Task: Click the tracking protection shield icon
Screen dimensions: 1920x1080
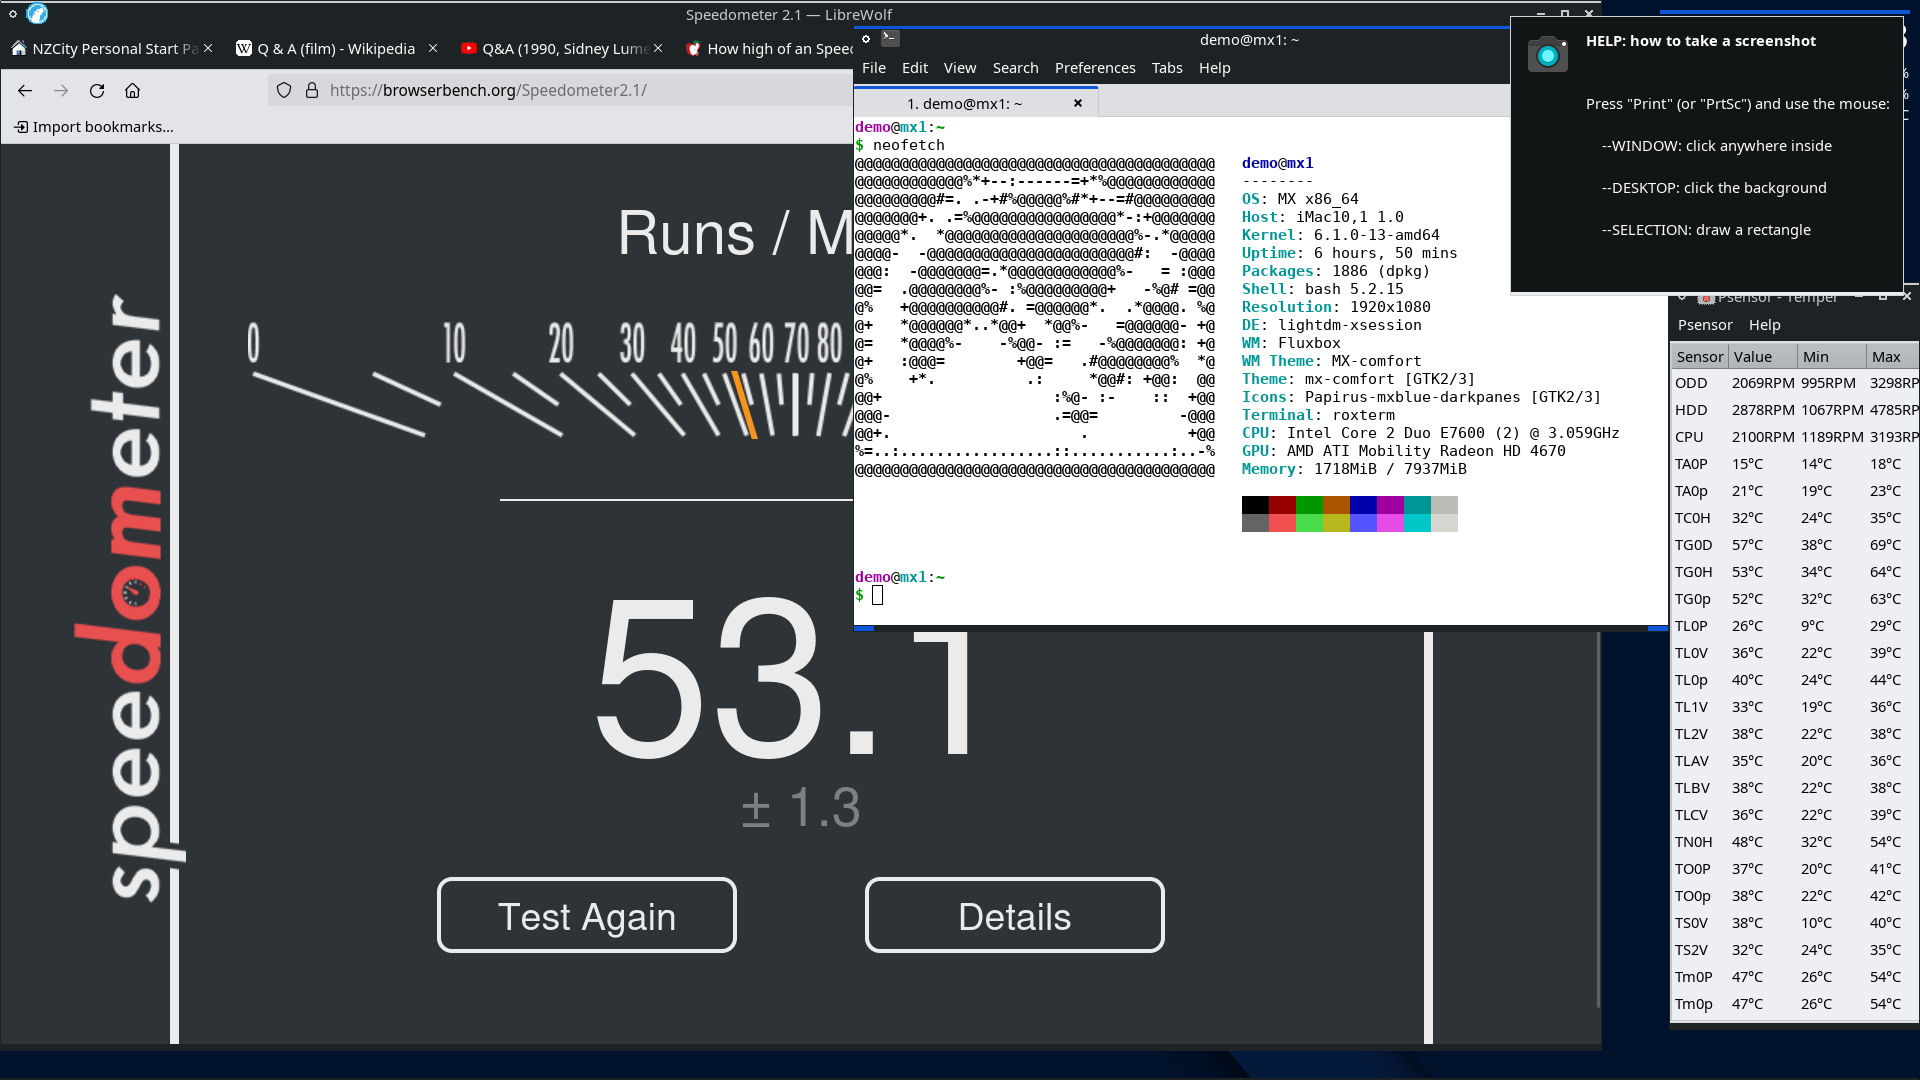Action: click(x=284, y=90)
